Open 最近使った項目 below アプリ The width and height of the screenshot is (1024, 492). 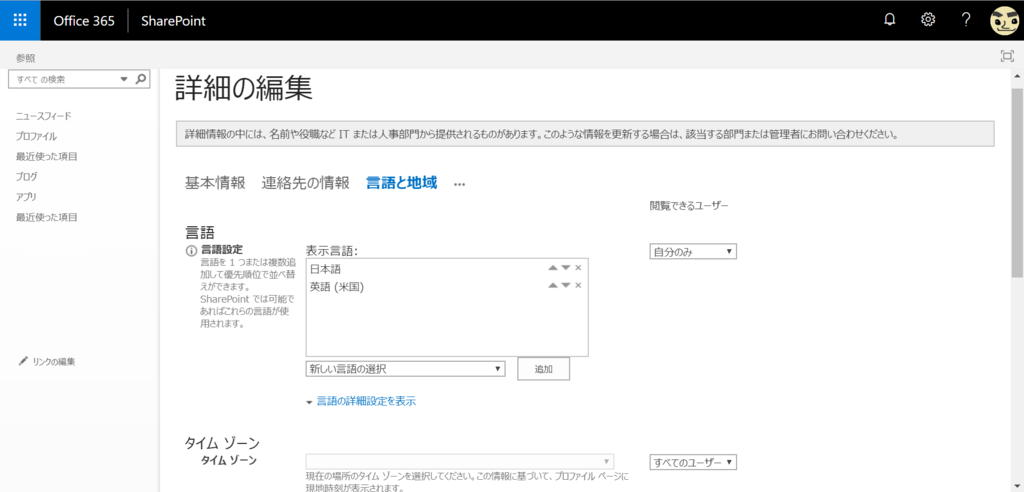[47, 217]
